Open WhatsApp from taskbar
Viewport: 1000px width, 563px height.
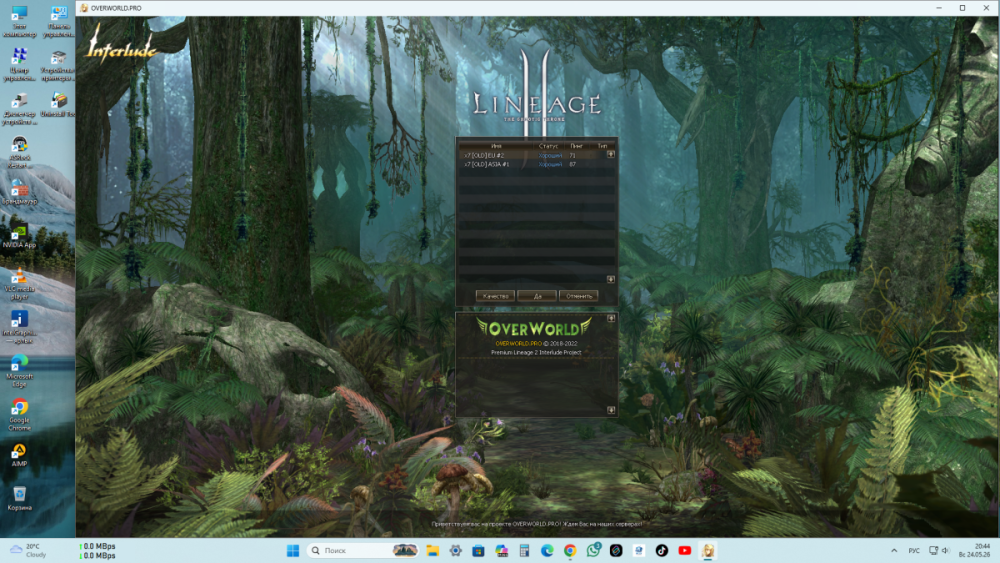coord(593,550)
